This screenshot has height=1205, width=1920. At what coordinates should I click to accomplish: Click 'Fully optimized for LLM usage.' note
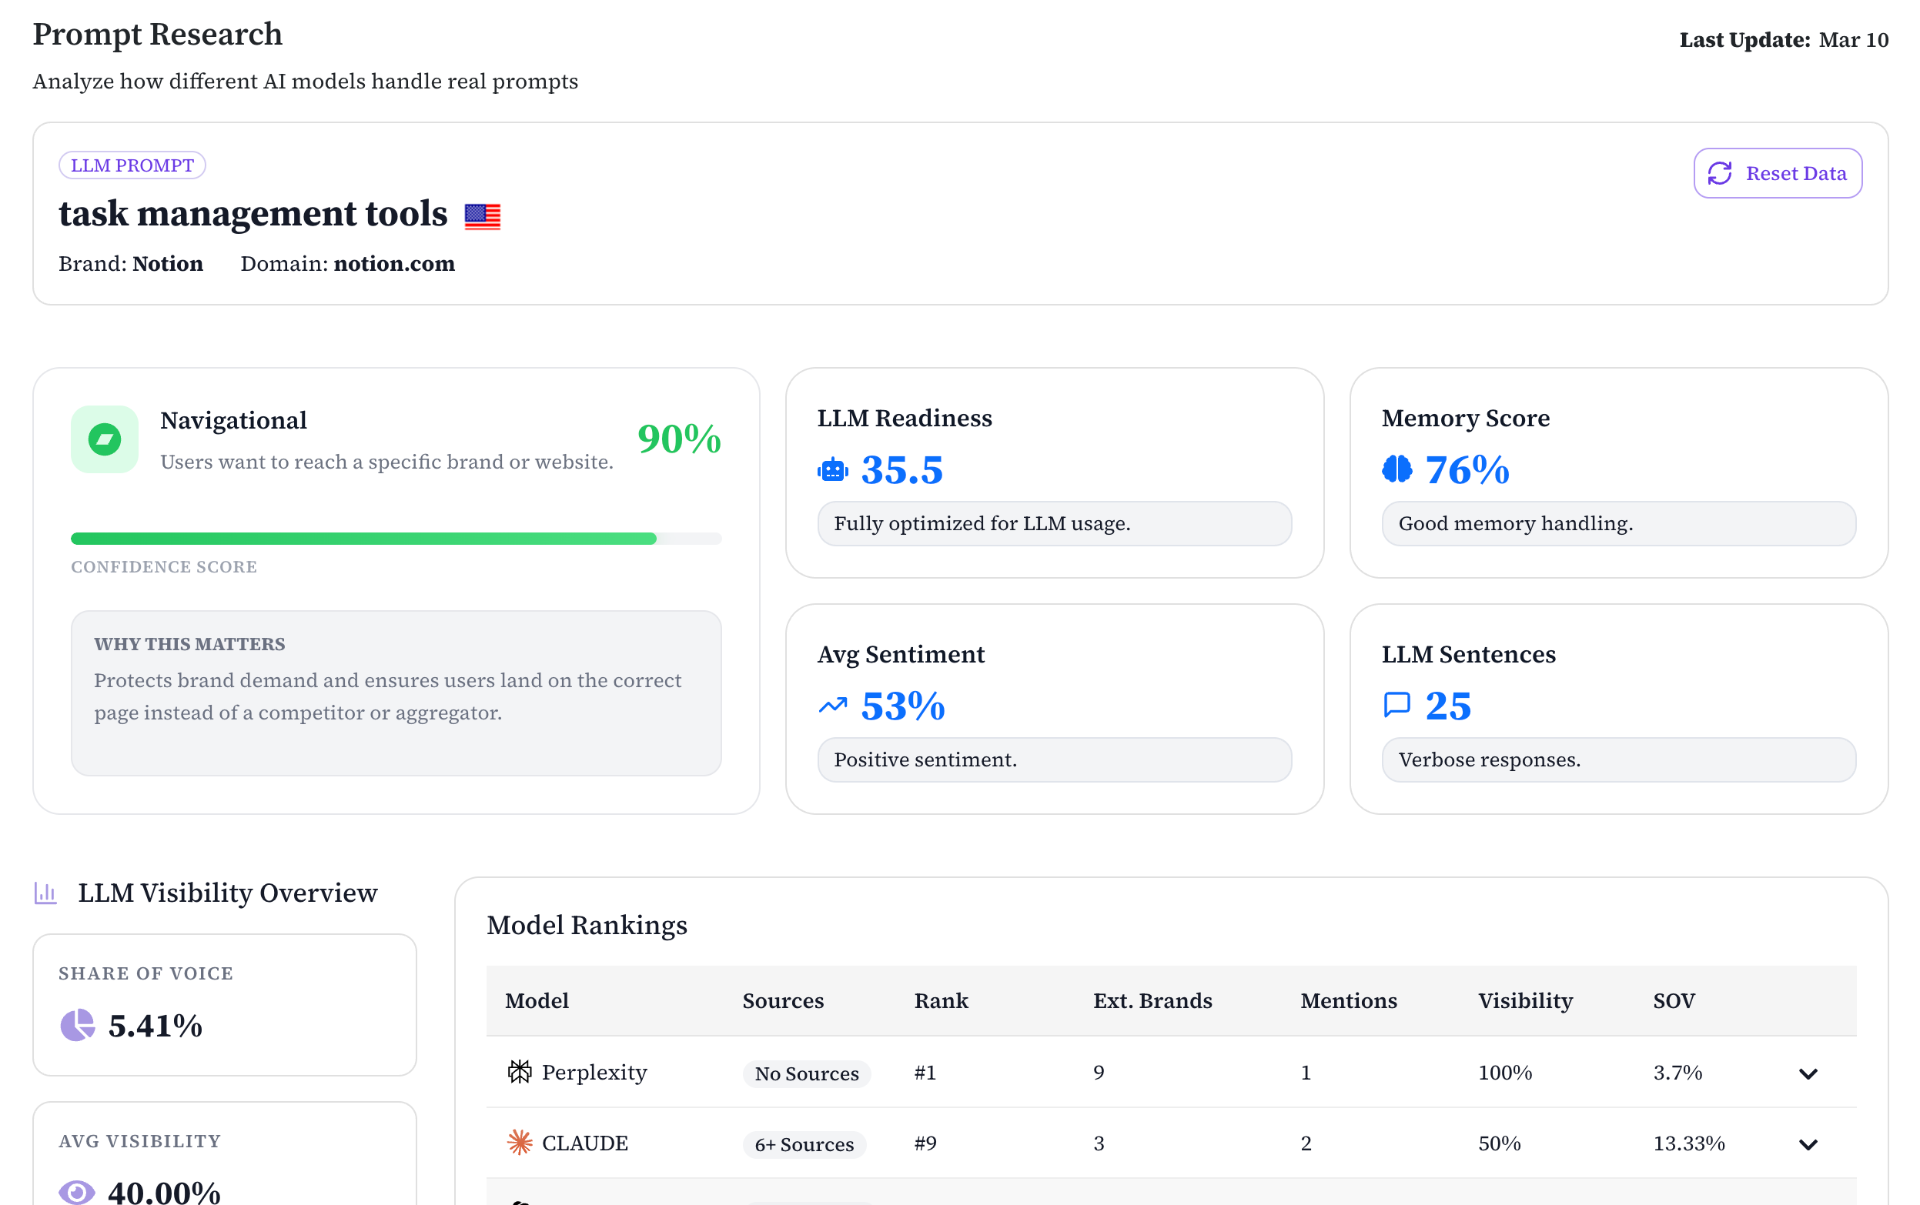pyautogui.click(x=1055, y=524)
